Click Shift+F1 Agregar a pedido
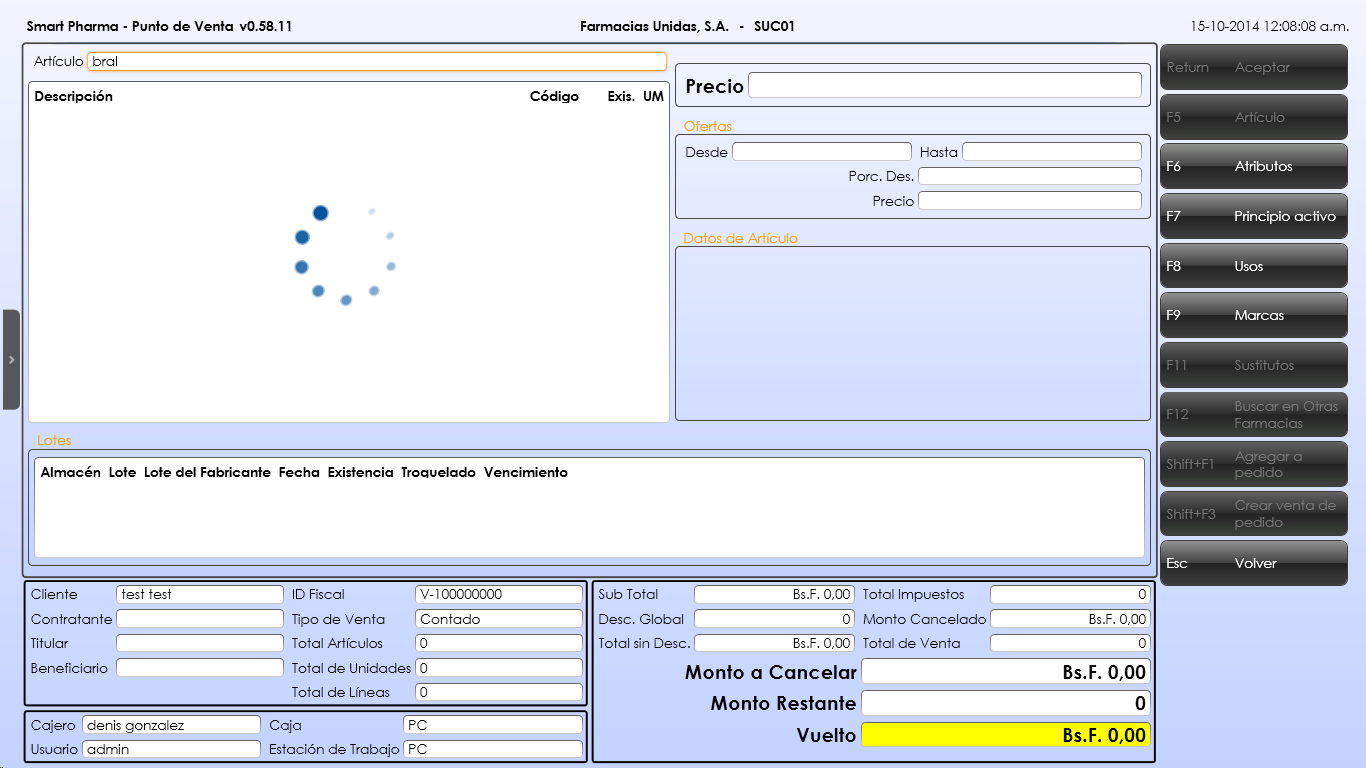 point(1254,464)
